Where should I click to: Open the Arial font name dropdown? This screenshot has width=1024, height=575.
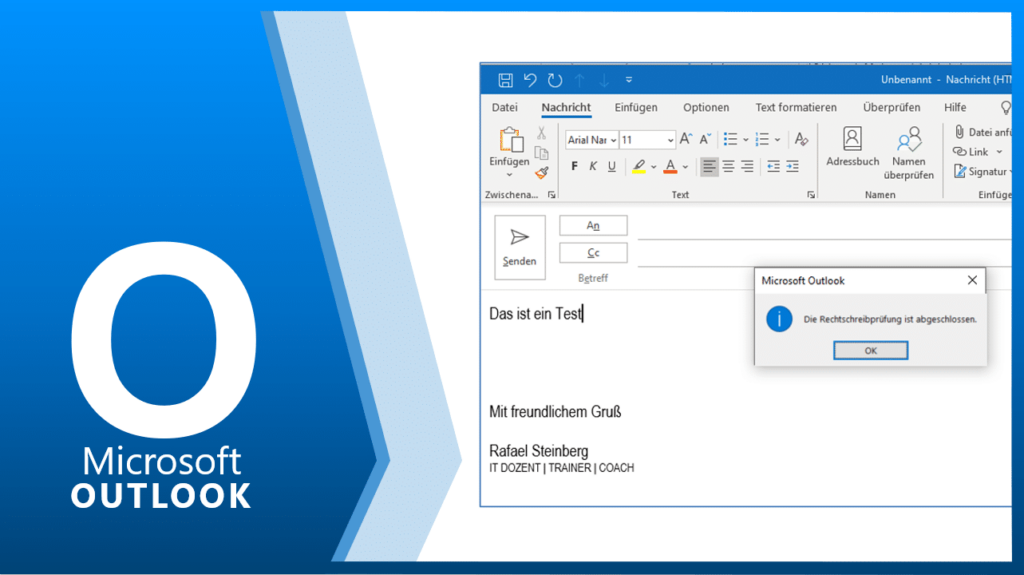[592, 140]
